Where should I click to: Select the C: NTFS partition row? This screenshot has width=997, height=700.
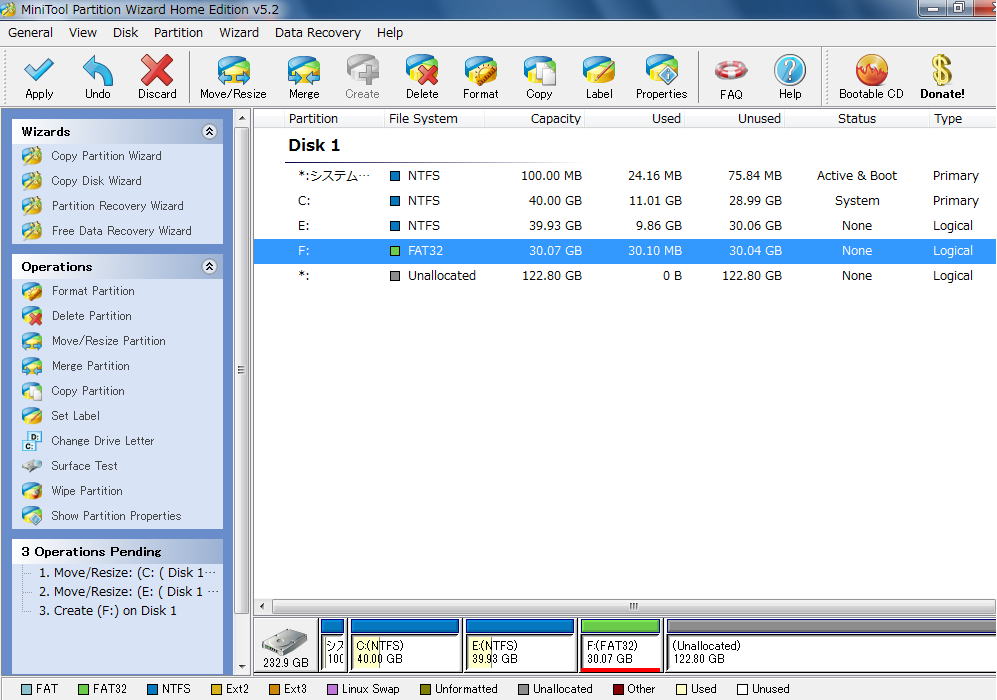pyautogui.click(x=624, y=201)
